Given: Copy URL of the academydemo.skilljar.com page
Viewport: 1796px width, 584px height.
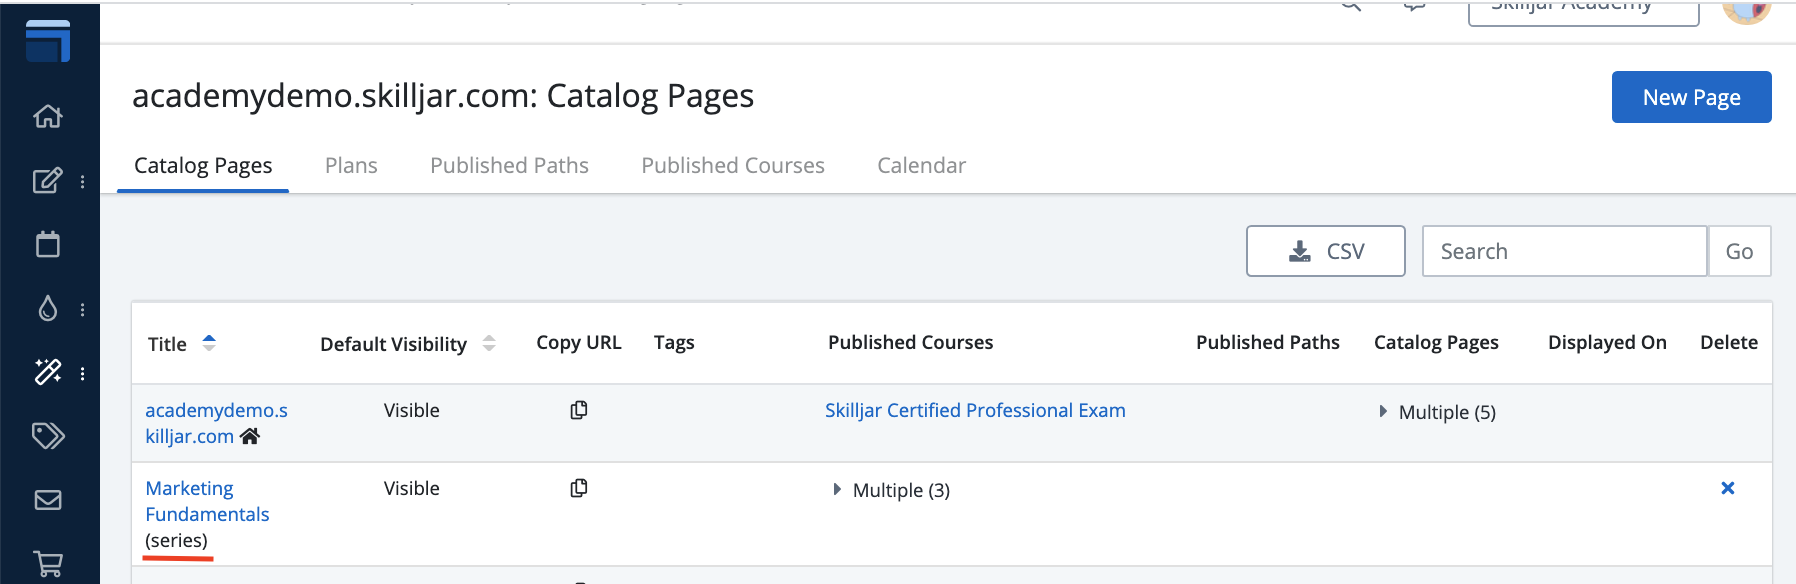Looking at the screenshot, I should pyautogui.click(x=579, y=410).
